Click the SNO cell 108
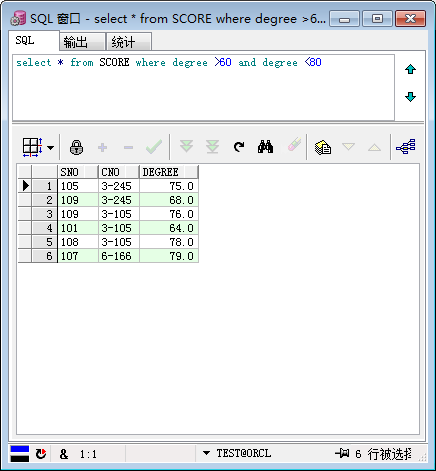 click(78, 242)
